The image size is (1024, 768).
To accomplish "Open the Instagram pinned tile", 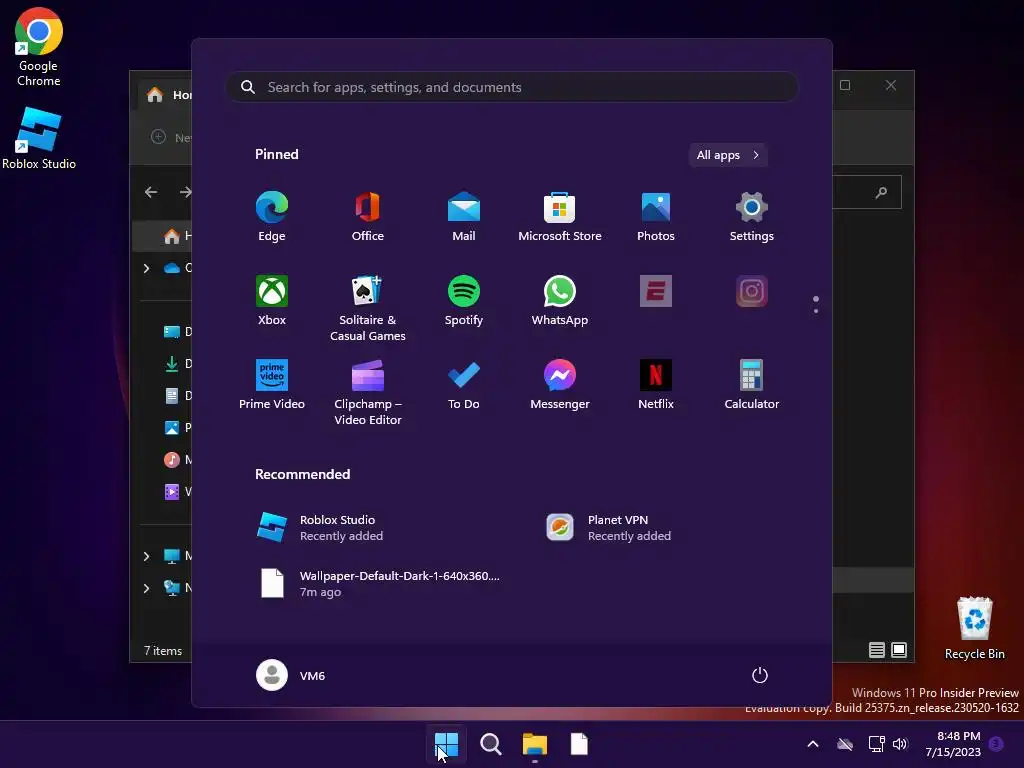I will pos(752,291).
